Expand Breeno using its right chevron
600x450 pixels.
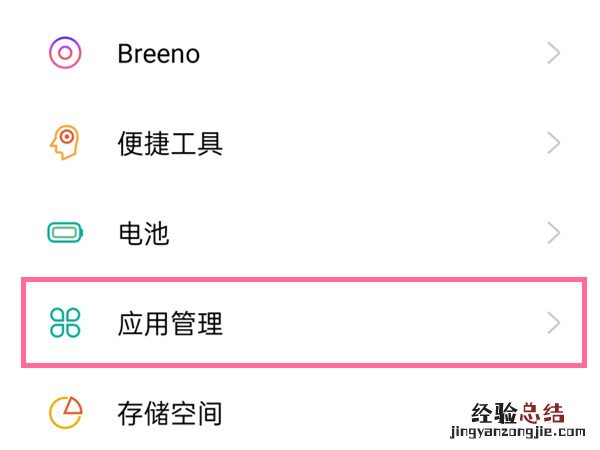tap(553, 53)
